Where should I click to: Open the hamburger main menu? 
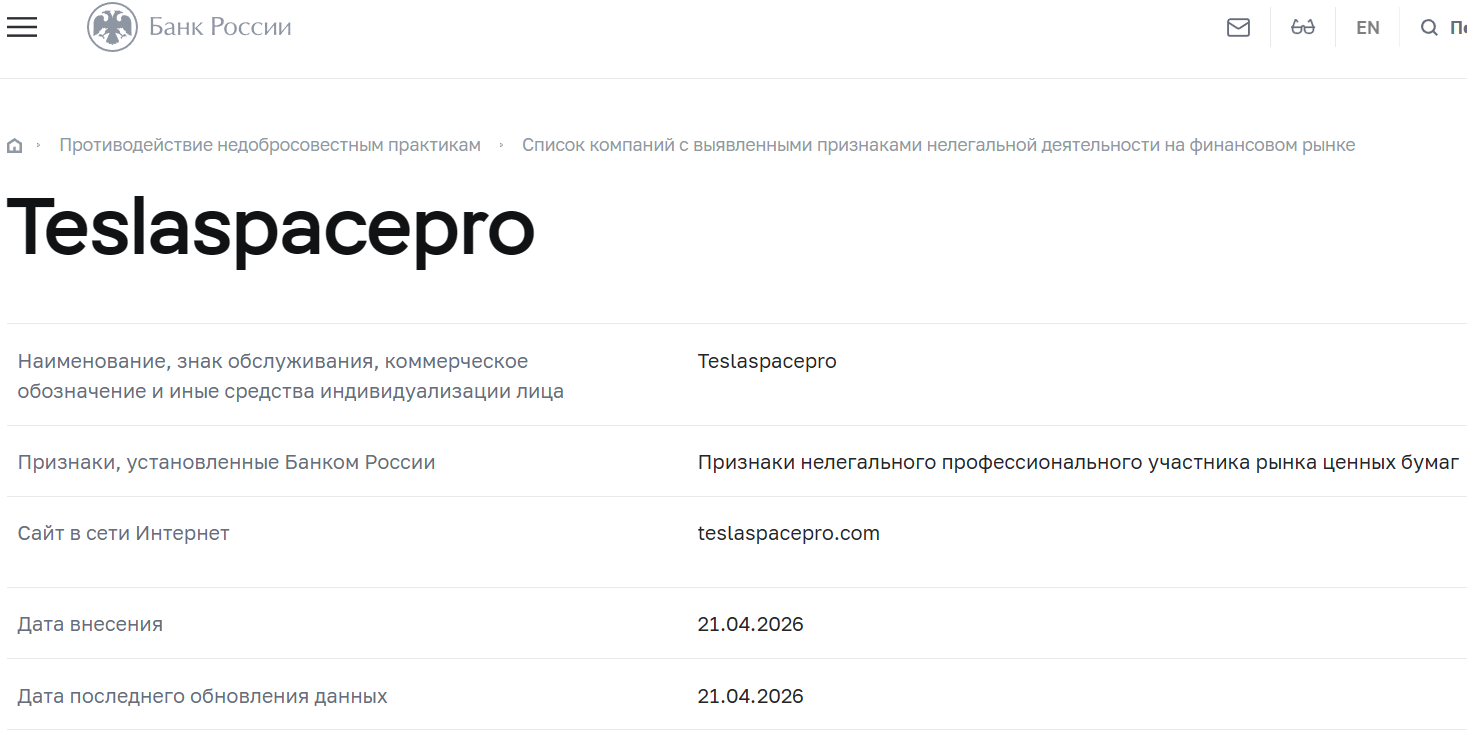[x=21, y=27]
